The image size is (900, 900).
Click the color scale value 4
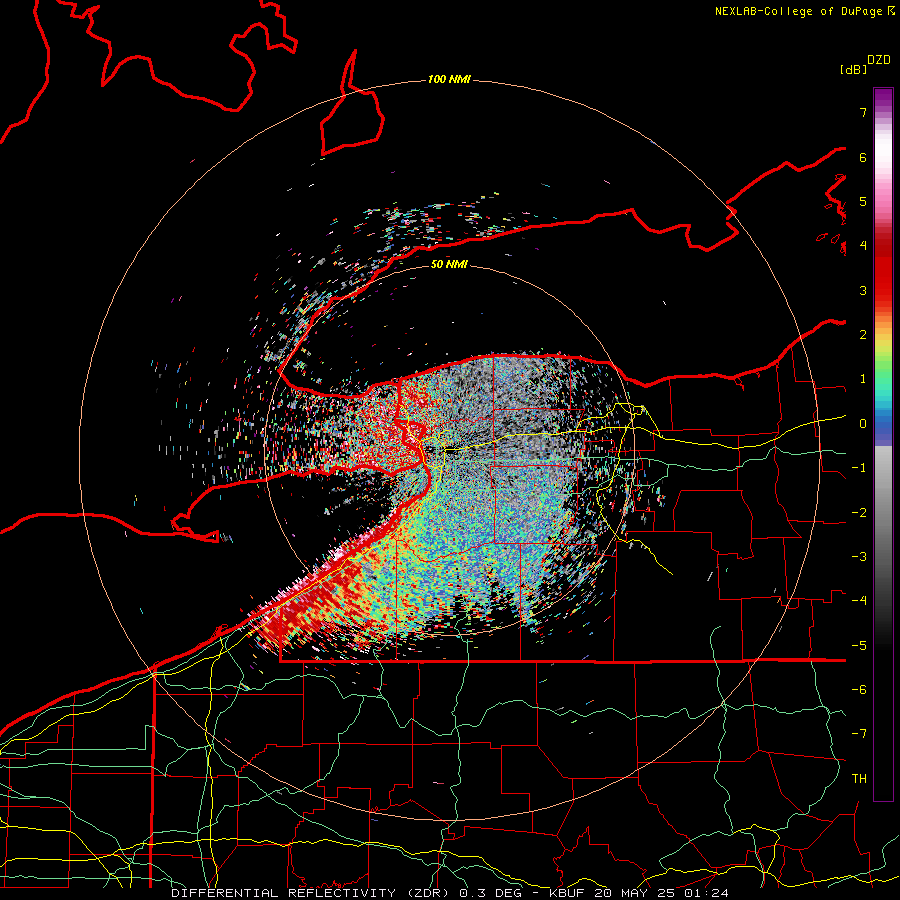pyautogui.click(x=863, y=245)
